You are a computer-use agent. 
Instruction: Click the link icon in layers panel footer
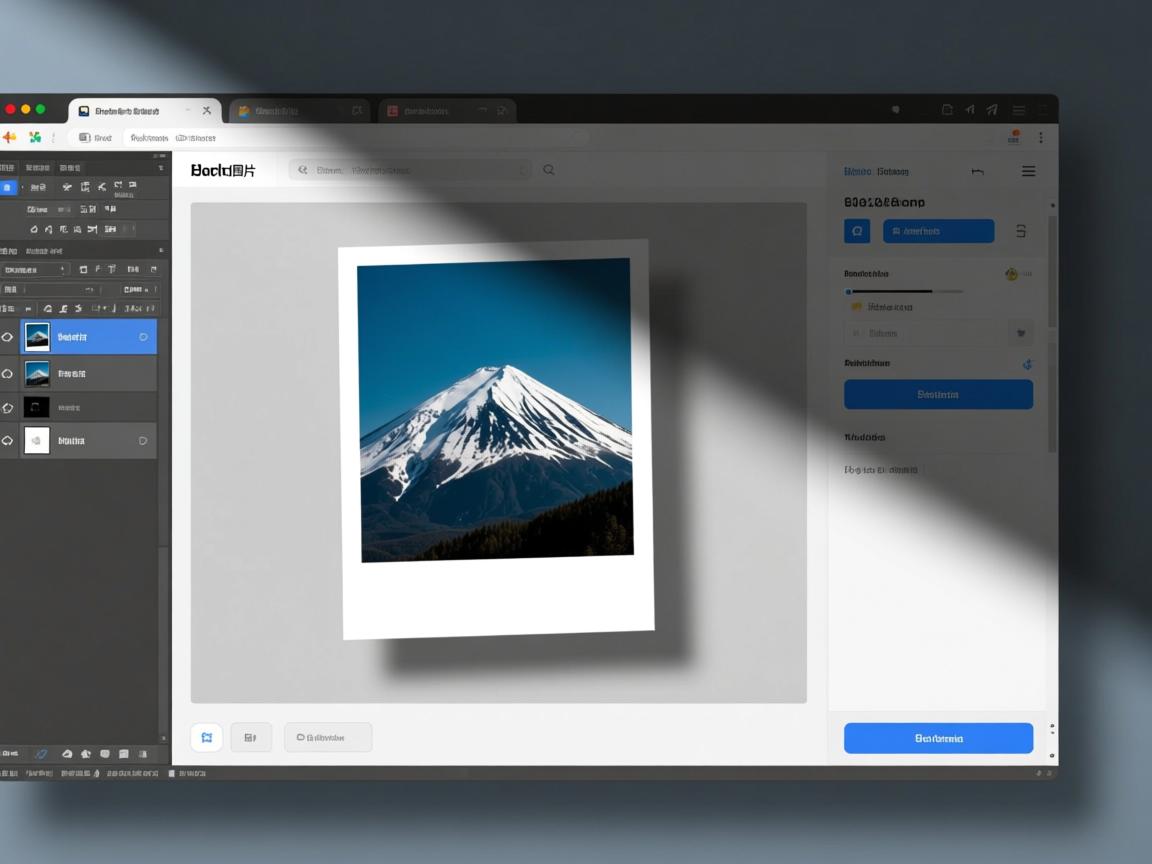41,754
